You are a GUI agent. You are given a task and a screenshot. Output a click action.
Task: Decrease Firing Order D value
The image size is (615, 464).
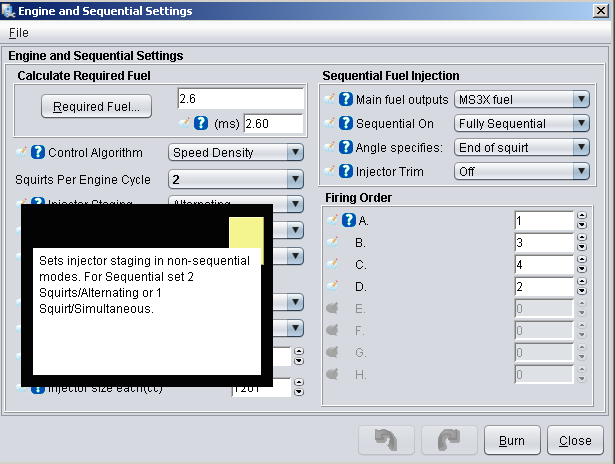pyautogui.click(x=582, y=291)
